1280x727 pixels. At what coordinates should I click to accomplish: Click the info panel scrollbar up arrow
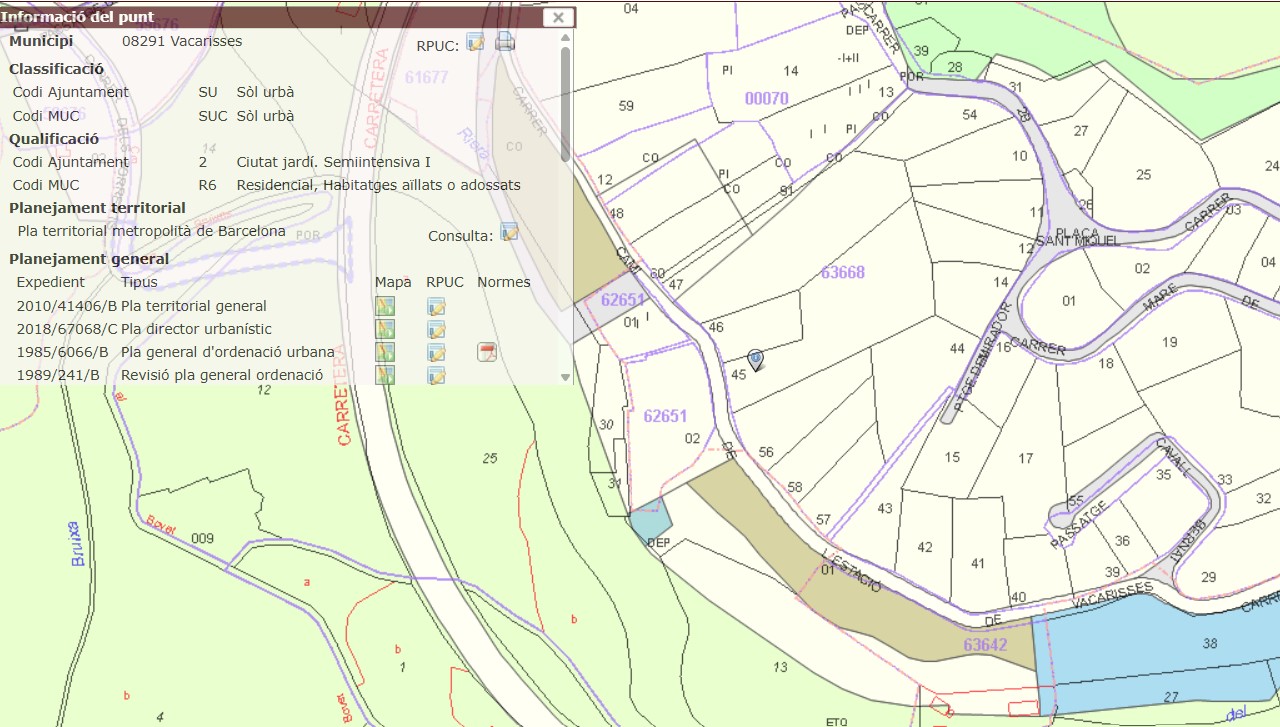click(x=565, y=38)
